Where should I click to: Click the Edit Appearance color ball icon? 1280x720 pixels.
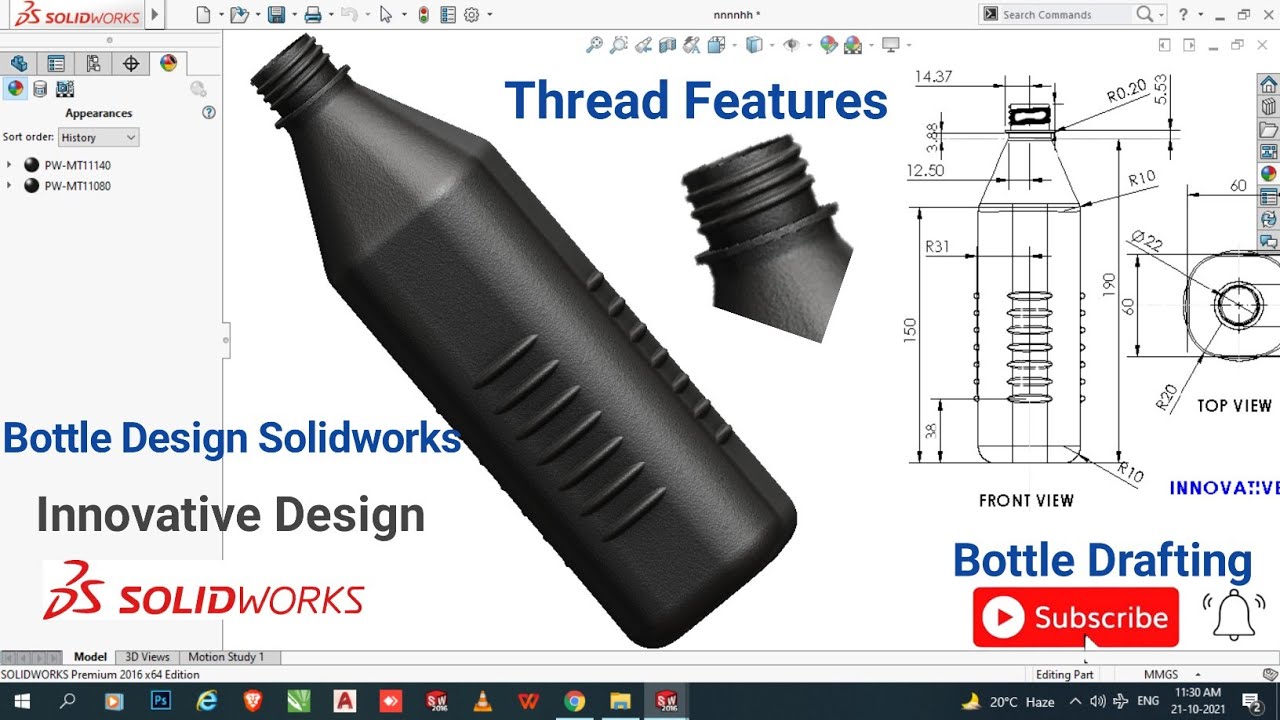pyautogui.click(x=828, y=44)
